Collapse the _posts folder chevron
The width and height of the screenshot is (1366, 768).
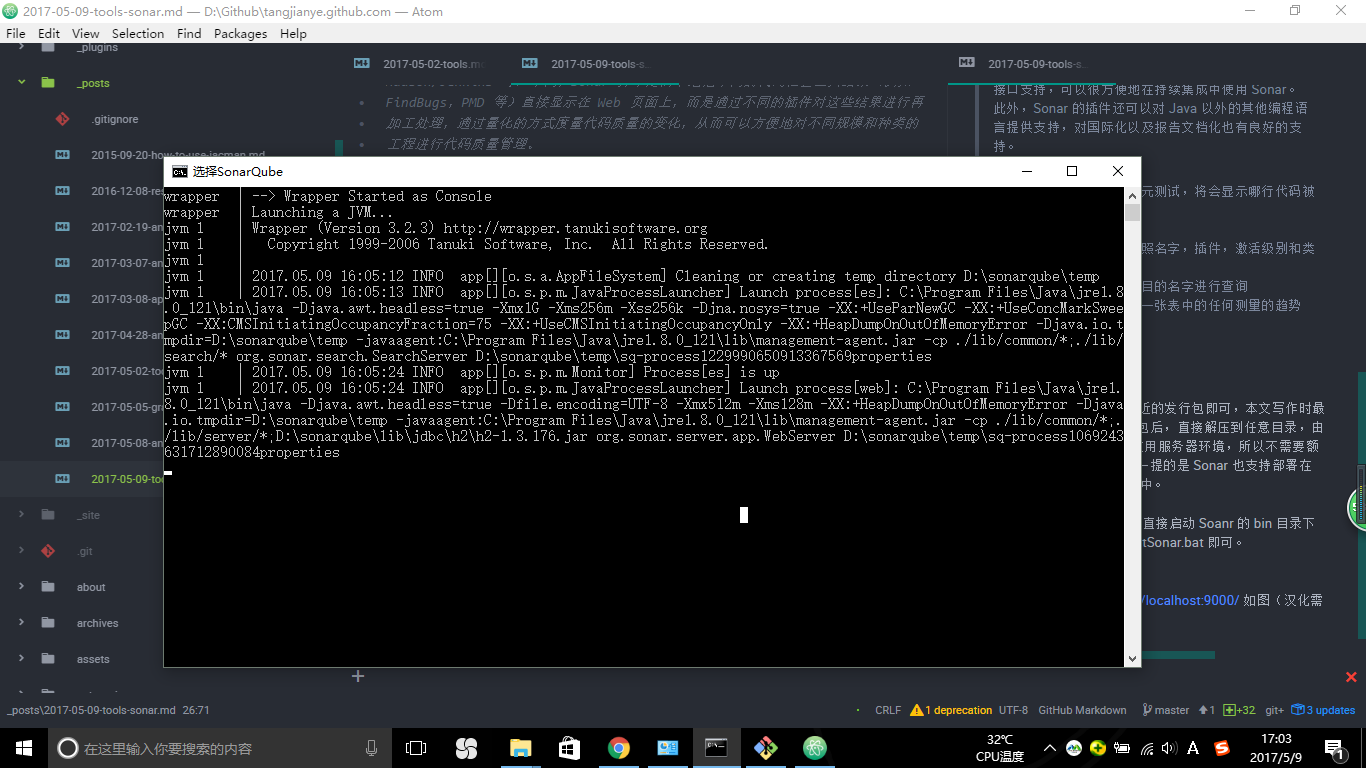[22, 83]
